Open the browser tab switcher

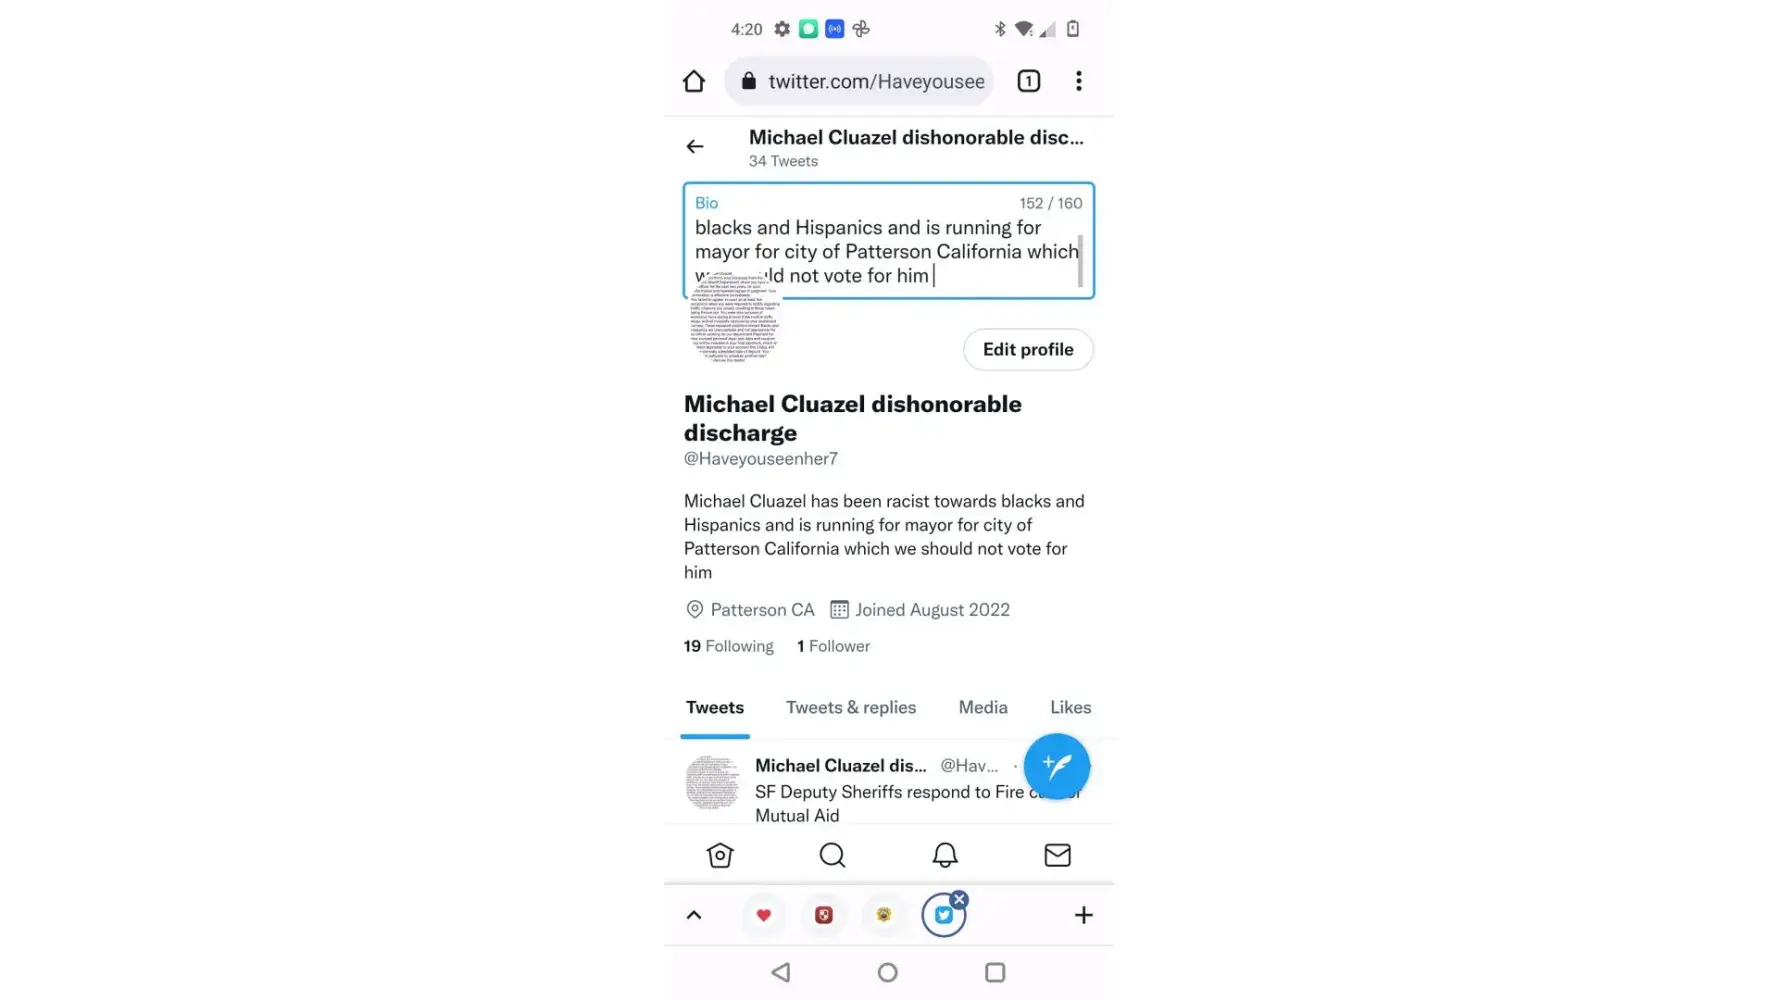coord(1028,81)
